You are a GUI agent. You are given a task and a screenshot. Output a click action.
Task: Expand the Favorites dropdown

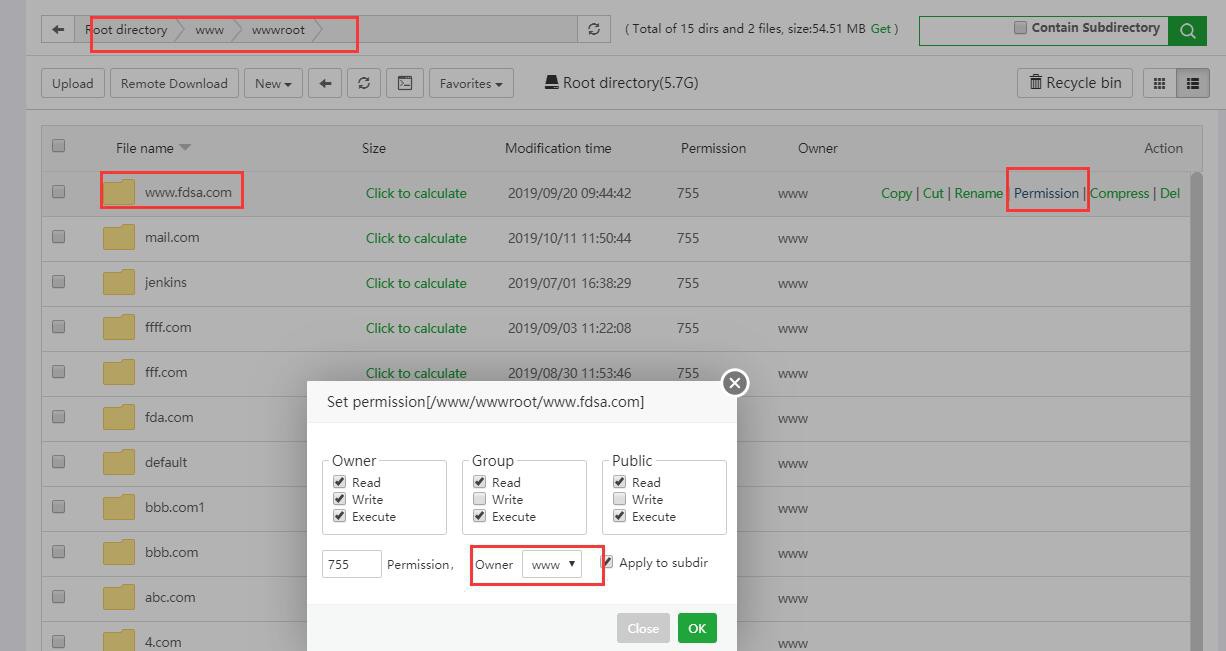point(471,83)
